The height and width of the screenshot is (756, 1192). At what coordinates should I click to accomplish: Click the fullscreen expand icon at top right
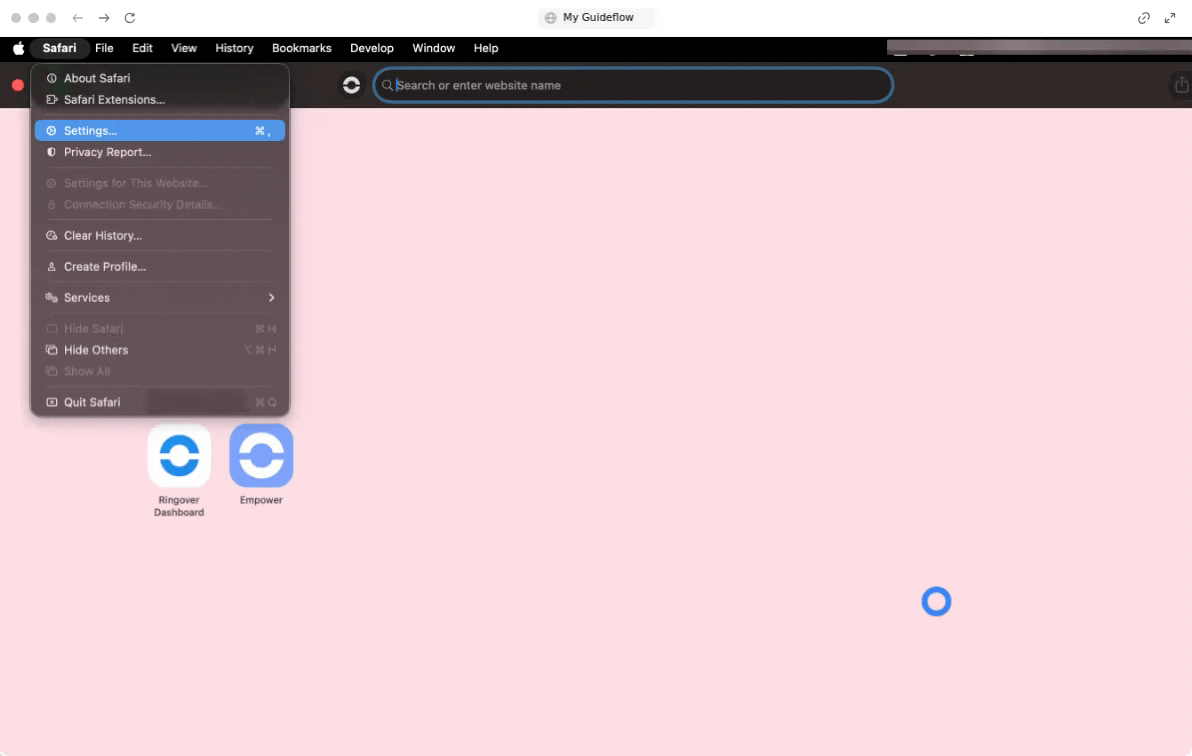click(x=1170, y=18)
